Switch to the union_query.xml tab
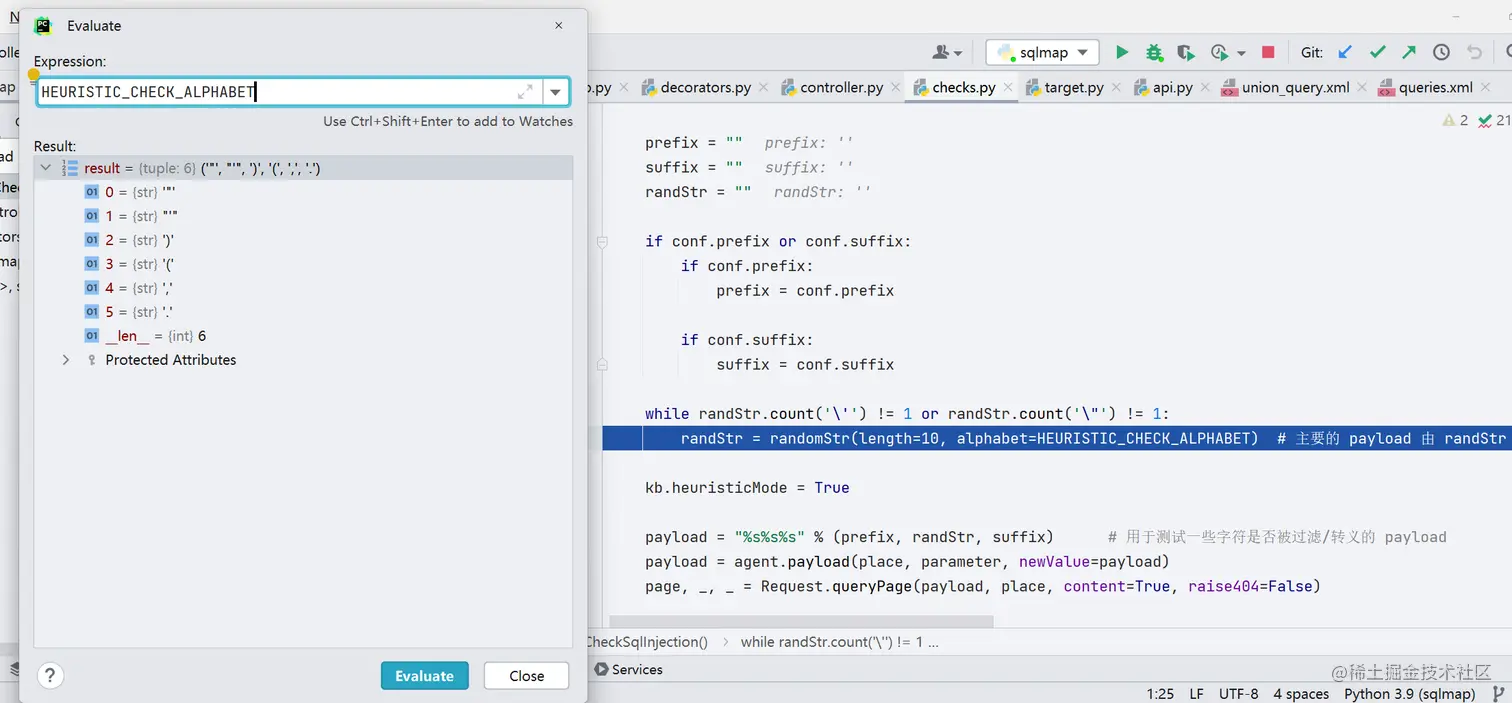Image resolution: width=1512 pixels, height=703 pixels. pos(1294,88)
